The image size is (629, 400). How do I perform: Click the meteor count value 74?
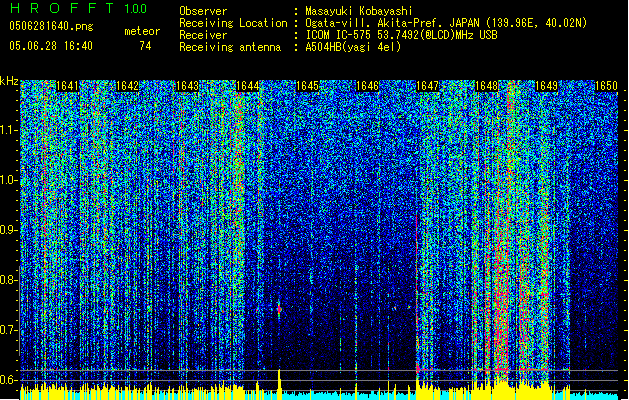[x=145, y=46]
